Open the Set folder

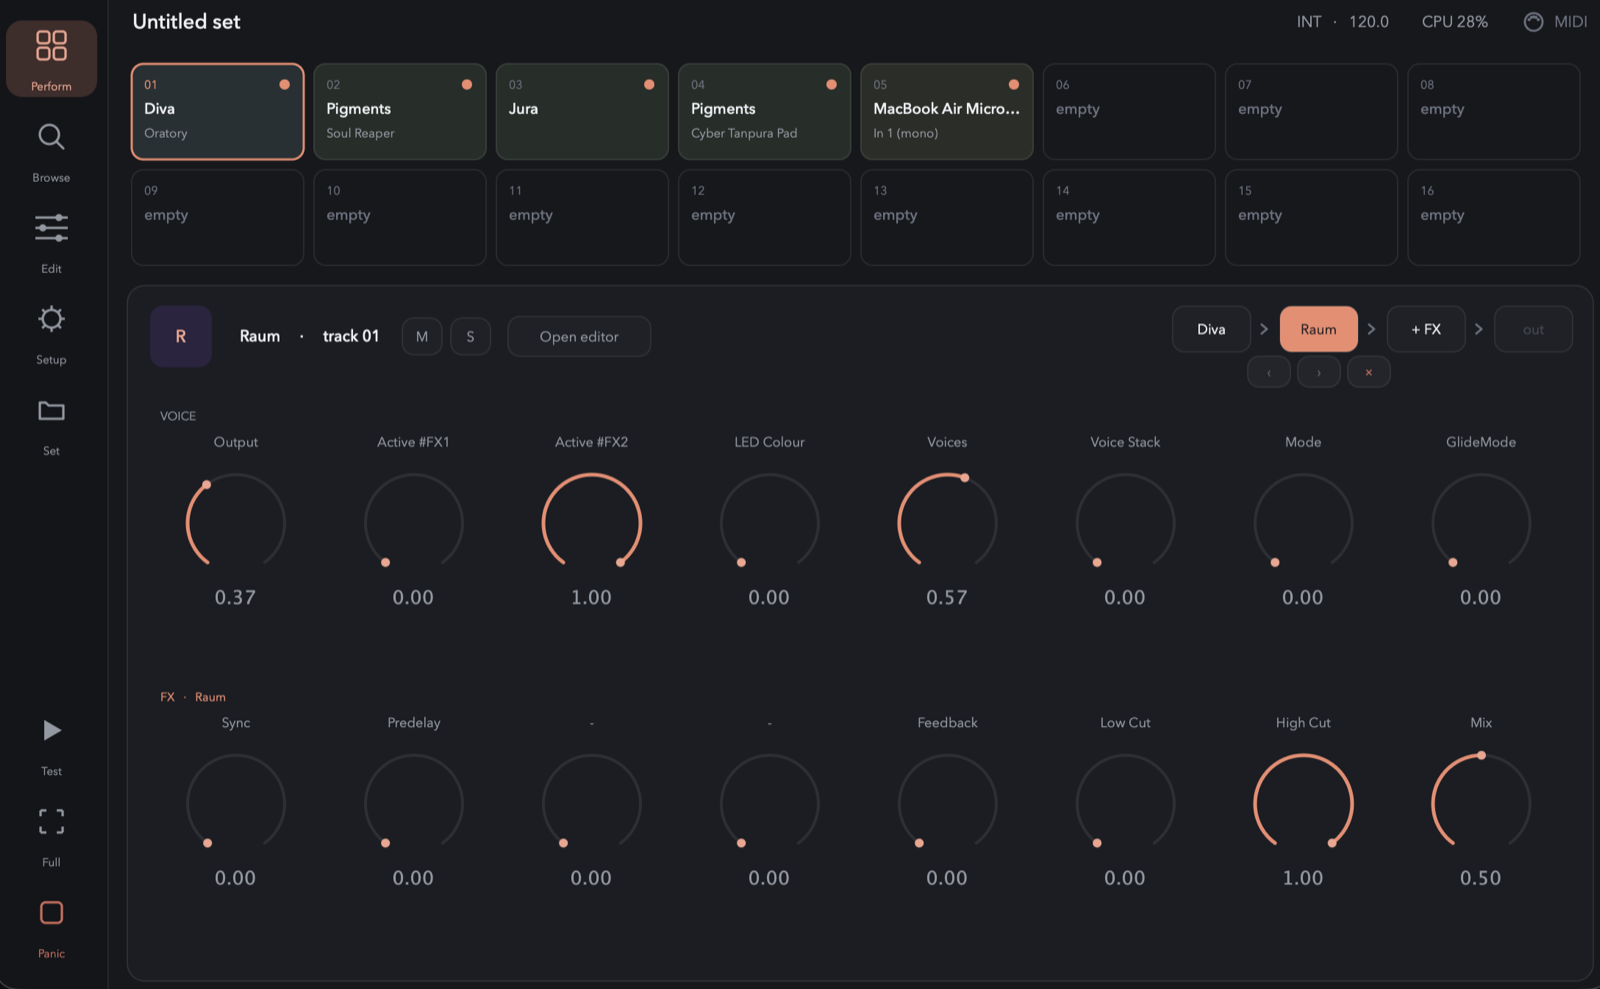point(51,426)
